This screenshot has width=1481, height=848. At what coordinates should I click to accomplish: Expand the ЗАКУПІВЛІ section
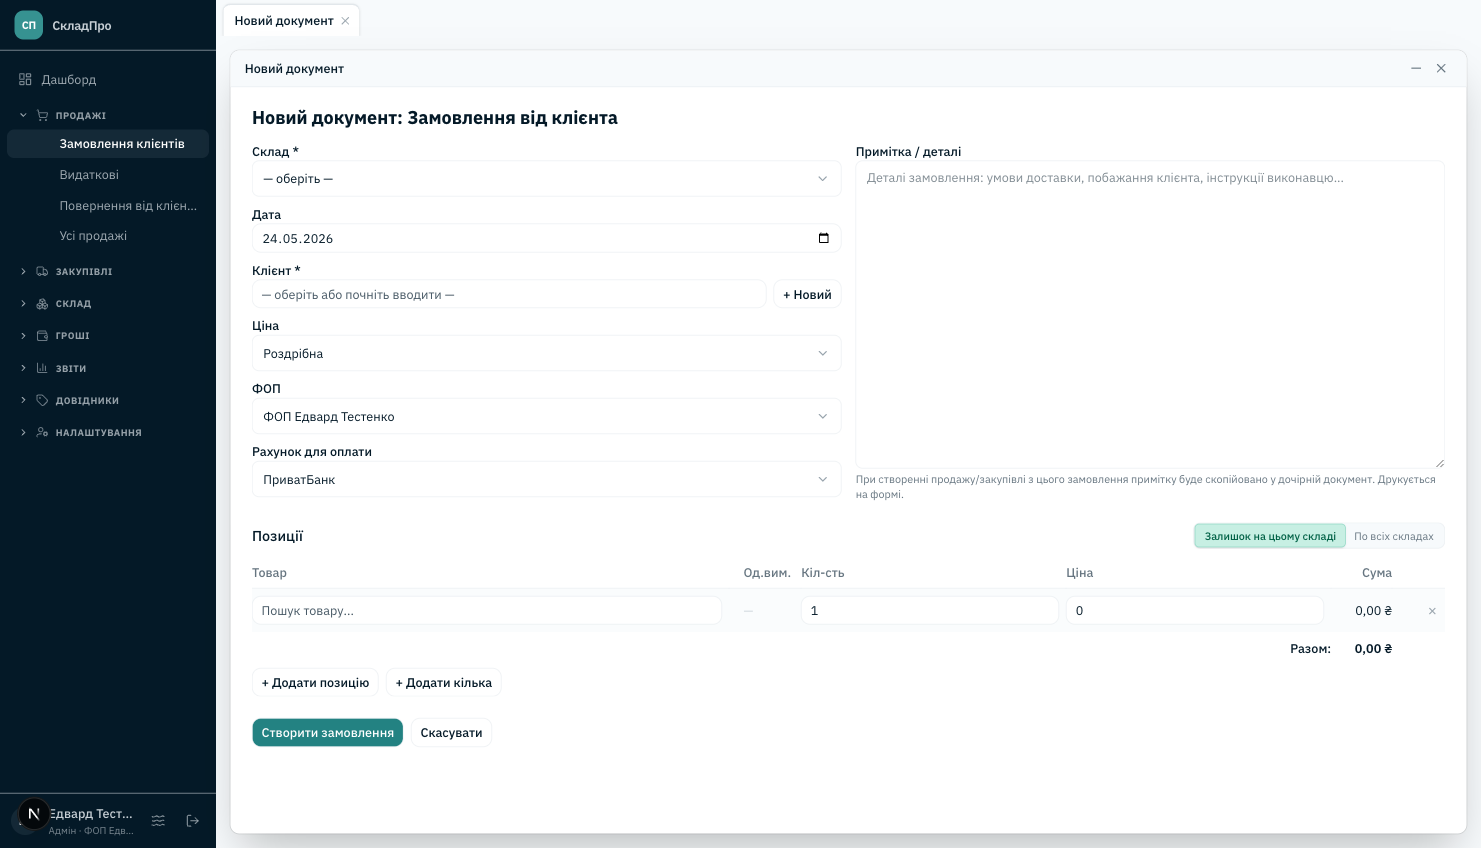(x=23, y=271)
